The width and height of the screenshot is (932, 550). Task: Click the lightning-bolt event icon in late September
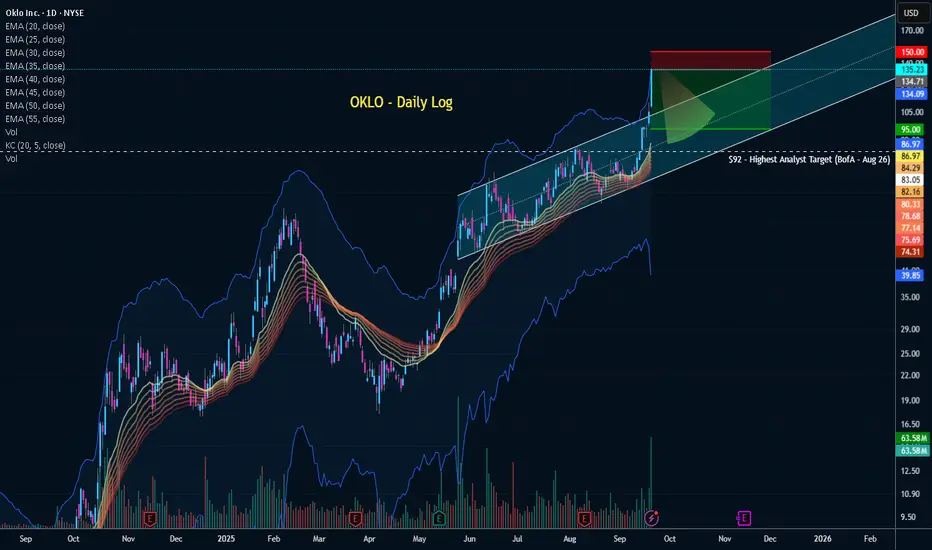click(x=651, y=518)
